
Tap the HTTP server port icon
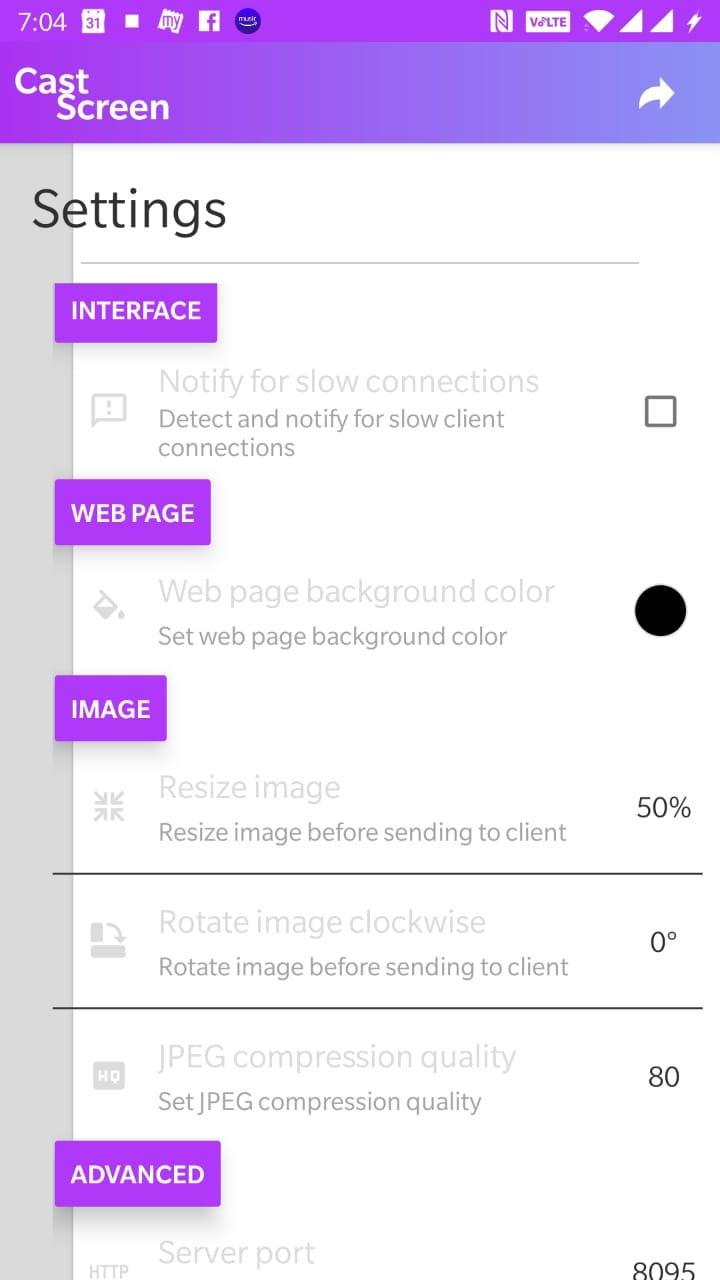[x=109, y=1272]
